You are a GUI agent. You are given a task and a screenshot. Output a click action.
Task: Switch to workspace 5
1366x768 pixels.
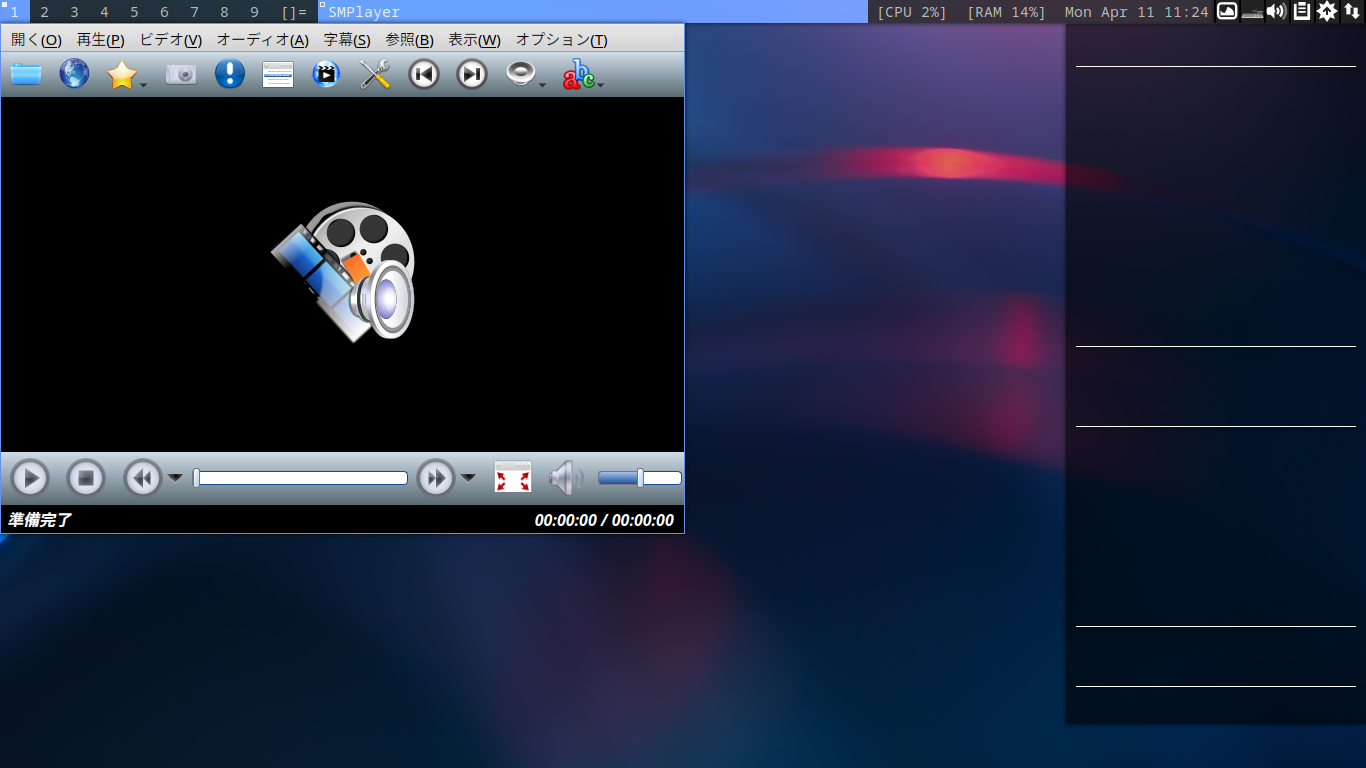135,12
